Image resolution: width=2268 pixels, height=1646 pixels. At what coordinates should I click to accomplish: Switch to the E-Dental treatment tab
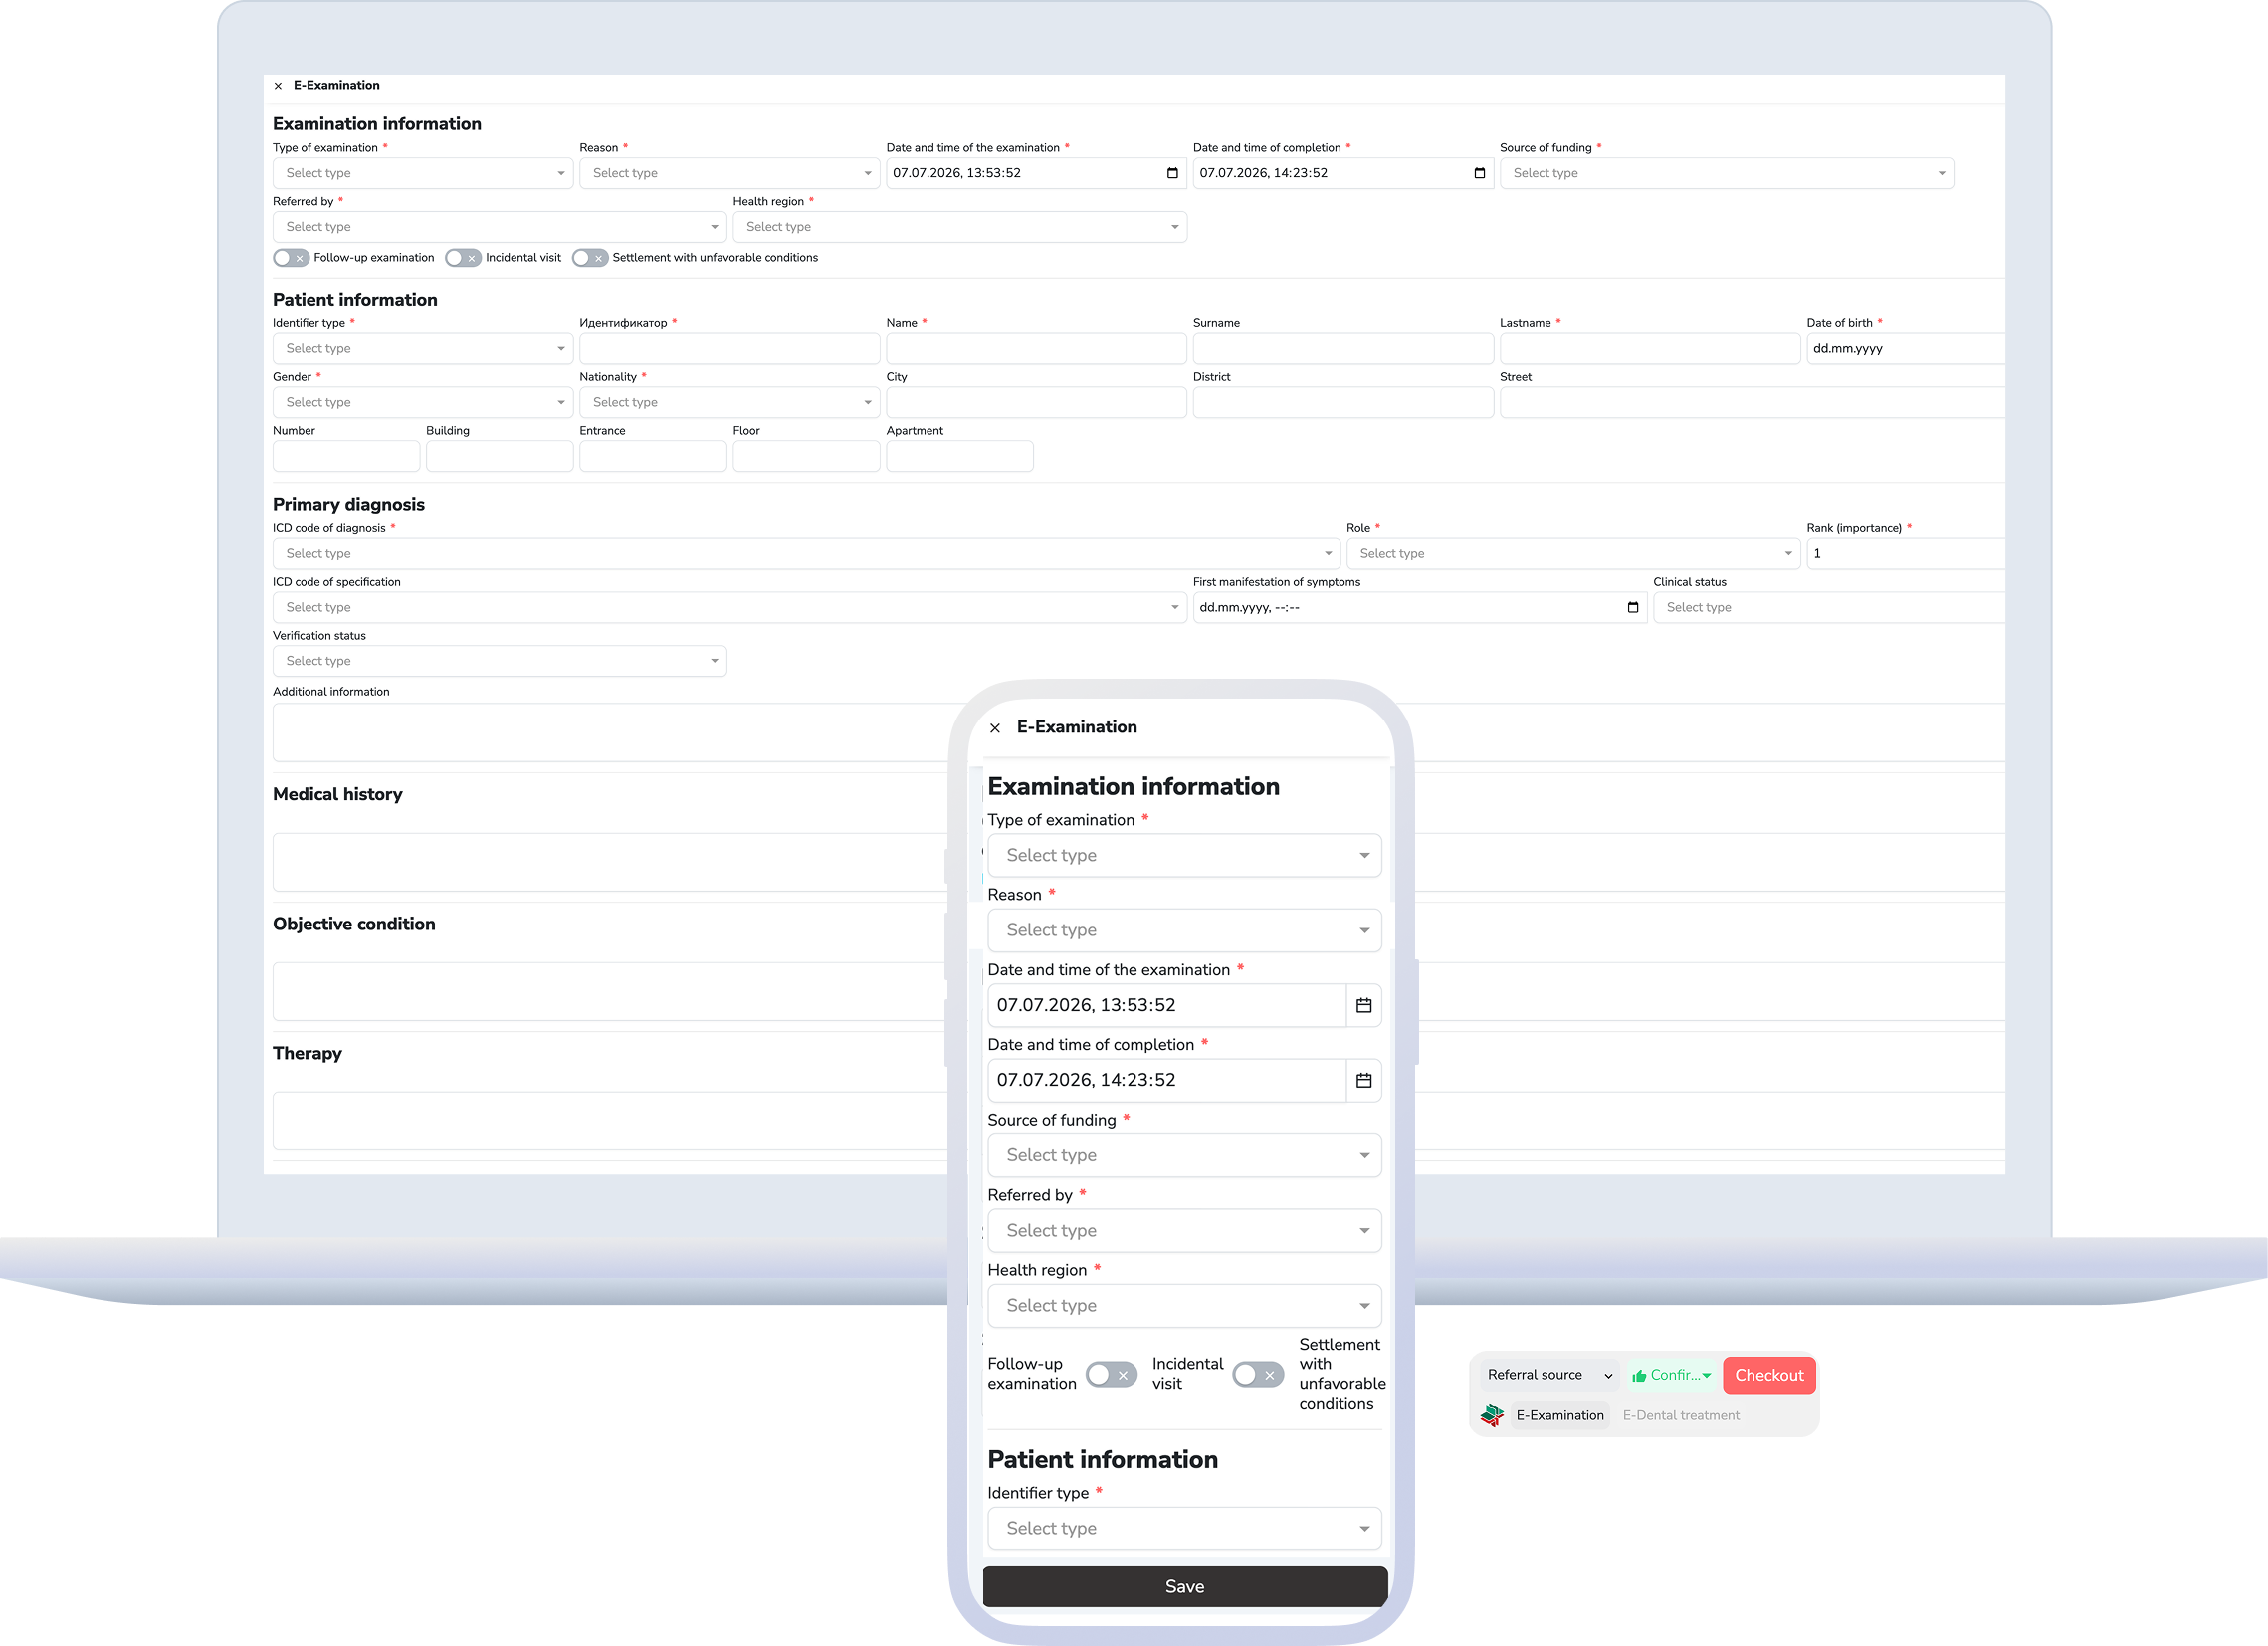point(1681,1415)
